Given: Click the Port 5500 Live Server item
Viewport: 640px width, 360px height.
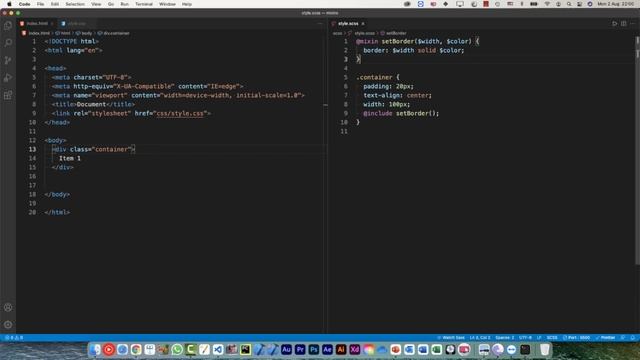Looking at the screenshot, I should [576, 338].
